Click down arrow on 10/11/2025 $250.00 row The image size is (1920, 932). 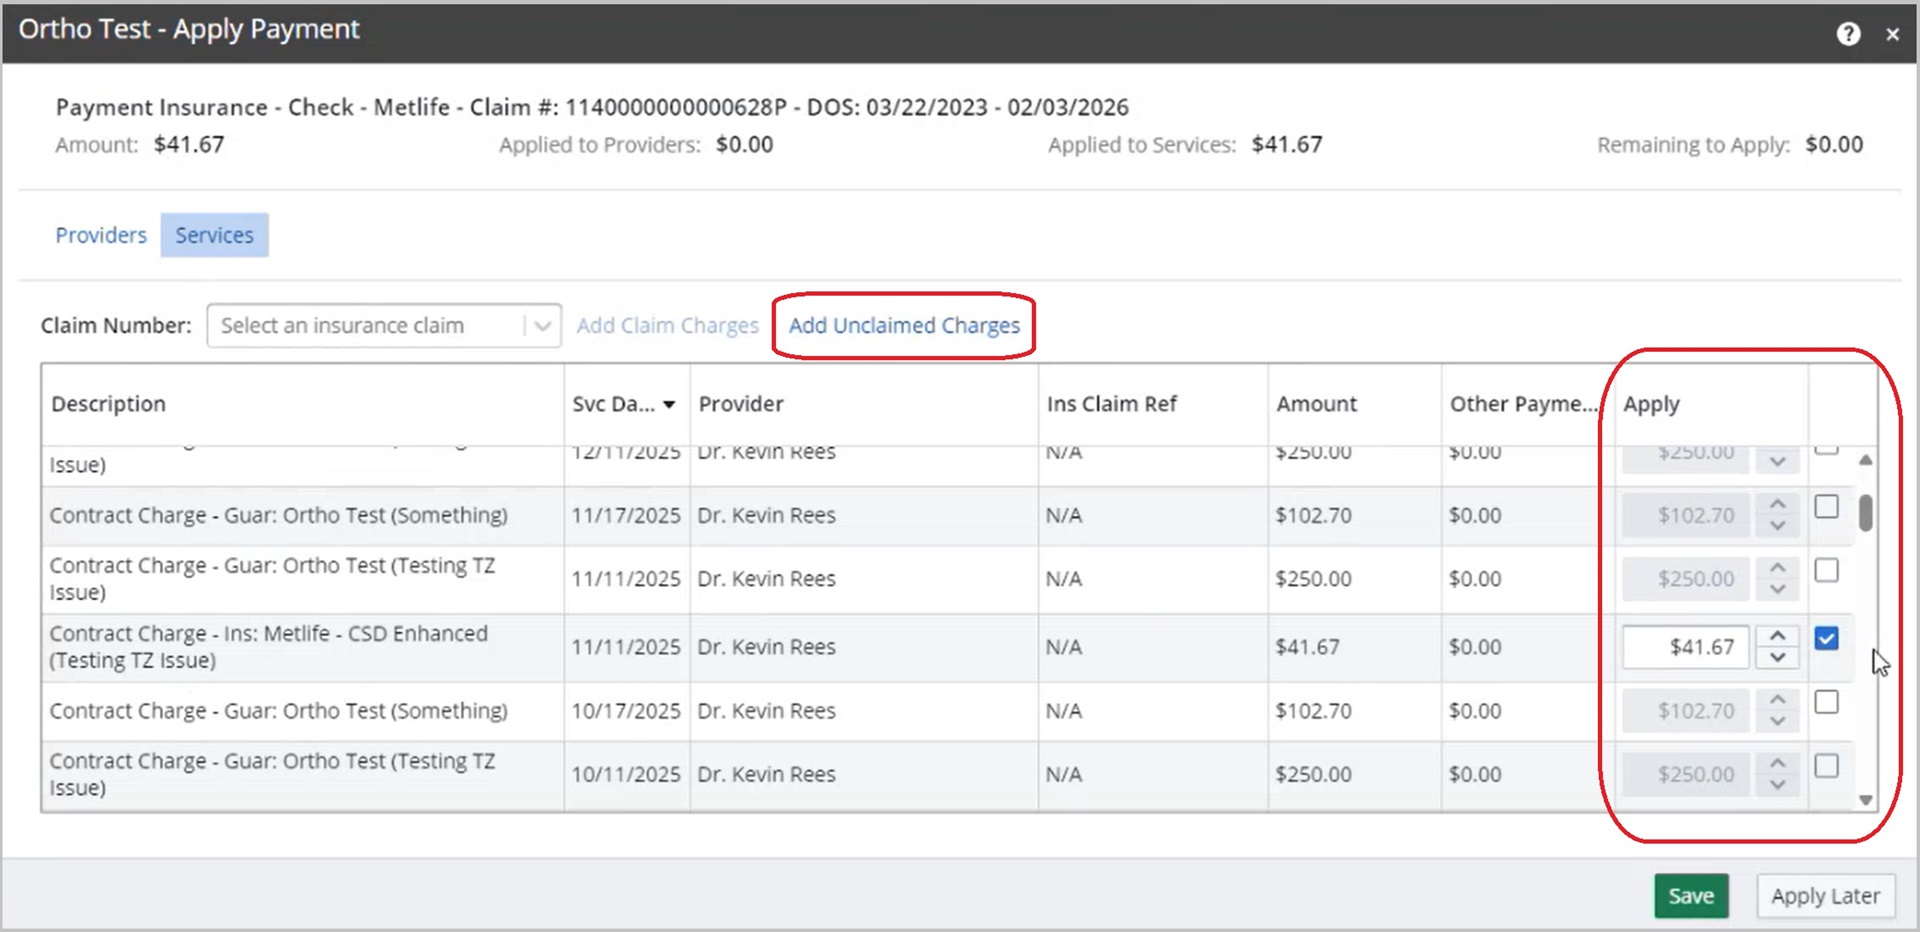[x=1777, y=785]
